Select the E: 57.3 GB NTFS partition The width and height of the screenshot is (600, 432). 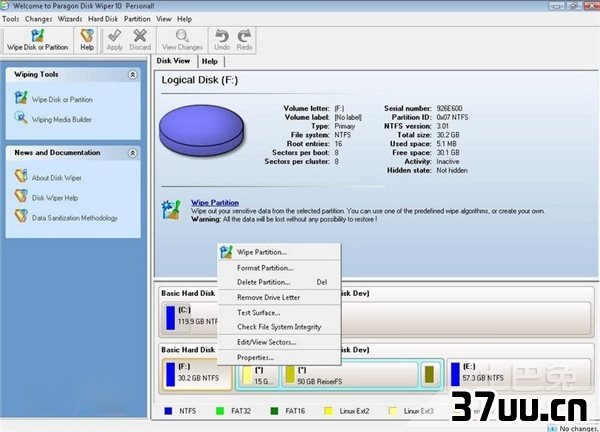519,375
